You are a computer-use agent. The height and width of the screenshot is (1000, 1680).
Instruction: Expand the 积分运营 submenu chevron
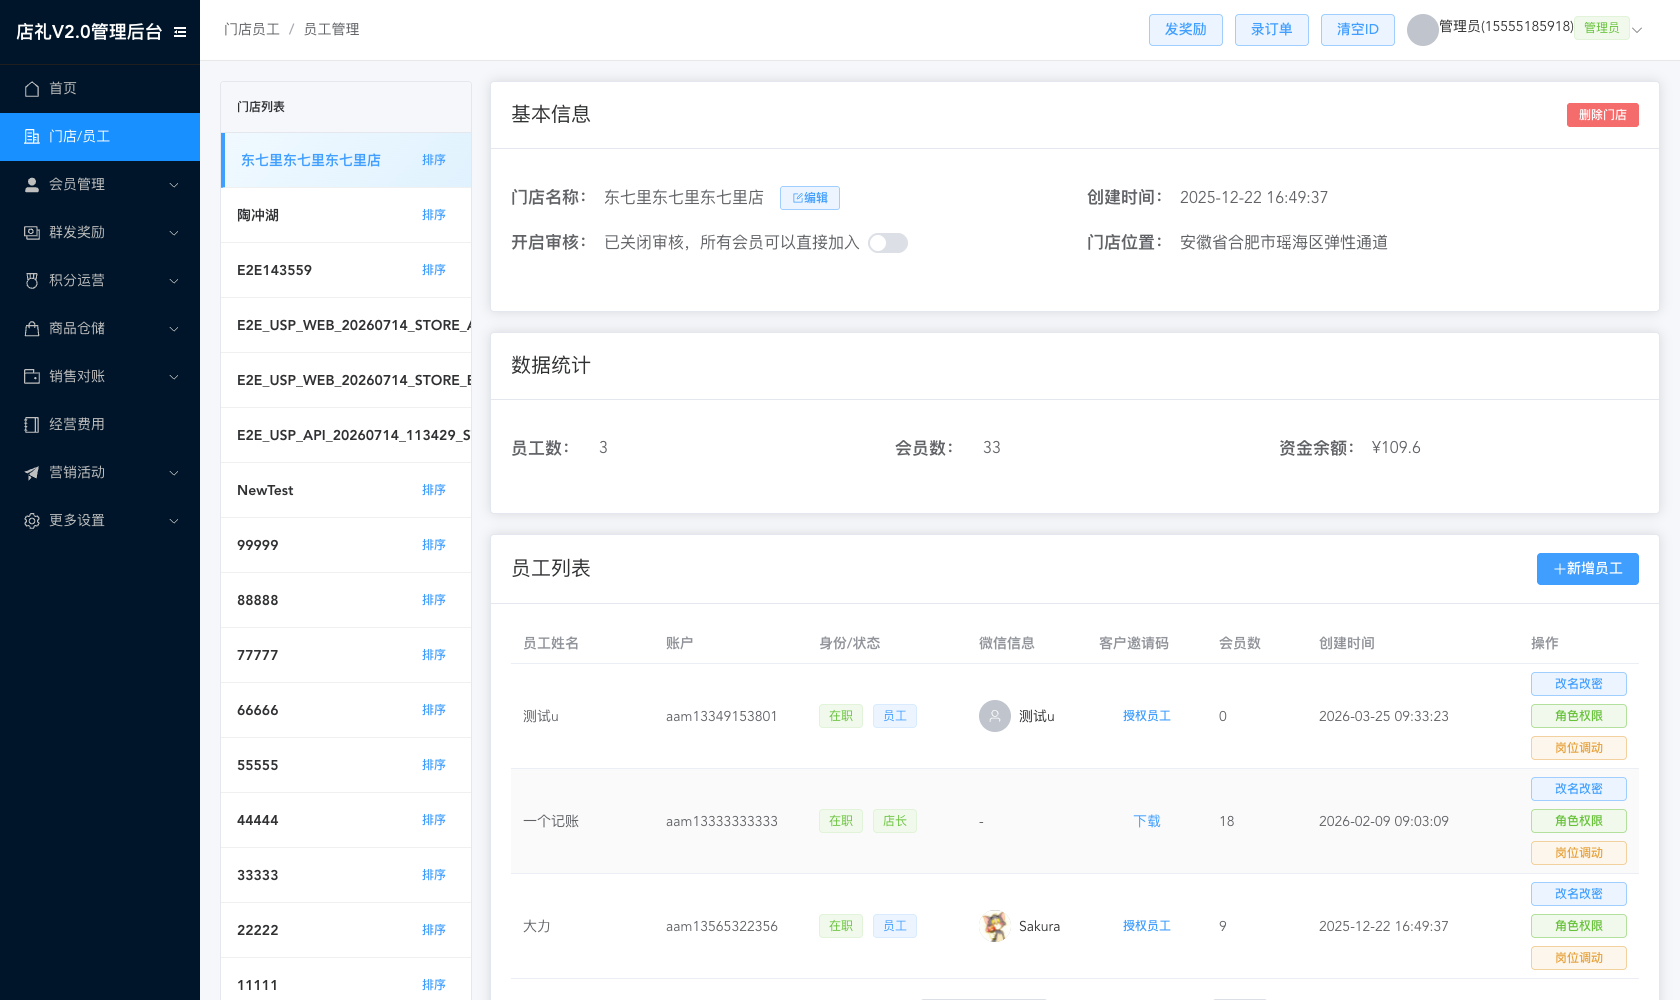pos(174,281)
